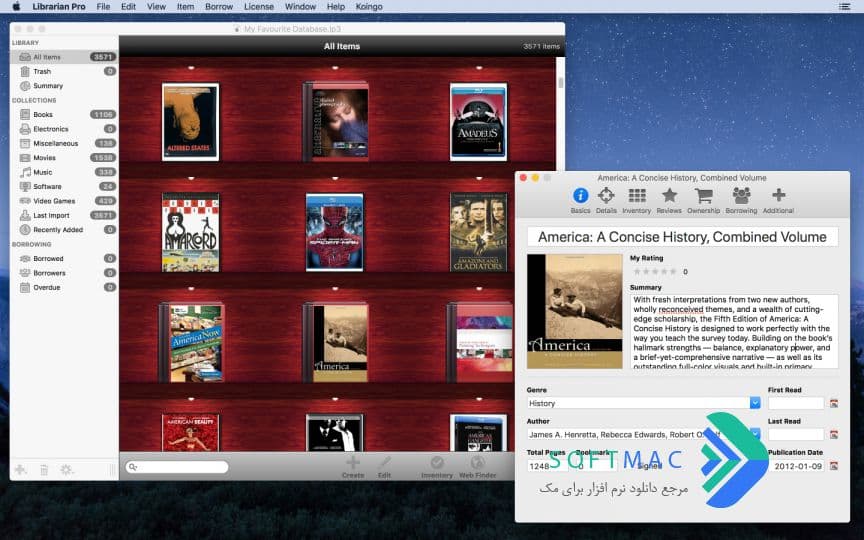Select the Amazons and Gladiators cover
This screenshot has width=864, height=540.
tap(478, 232)
